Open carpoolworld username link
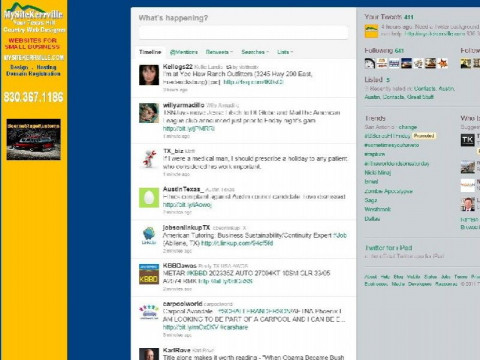The width and height of the screenshot is (480, 360). [x=182, y=304]
